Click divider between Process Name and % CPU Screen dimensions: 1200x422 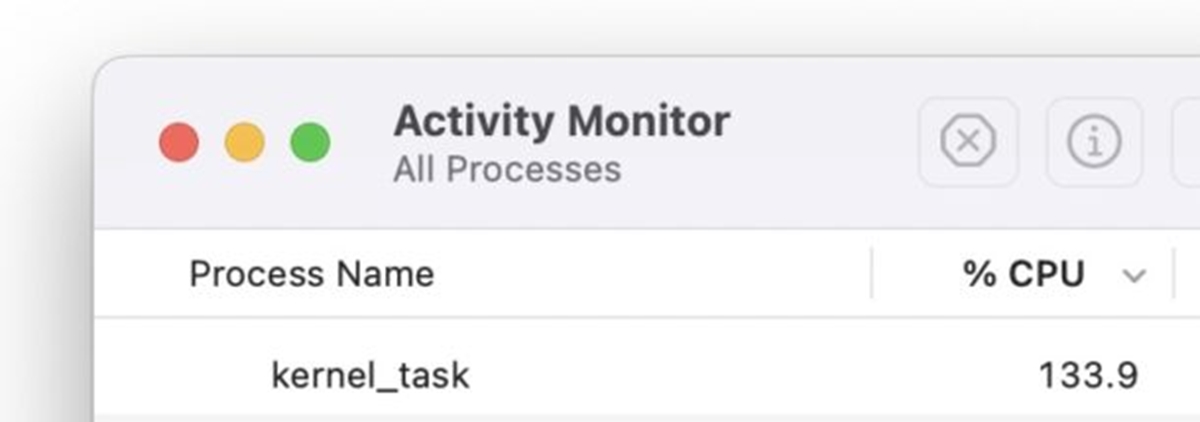coord(872,274)
